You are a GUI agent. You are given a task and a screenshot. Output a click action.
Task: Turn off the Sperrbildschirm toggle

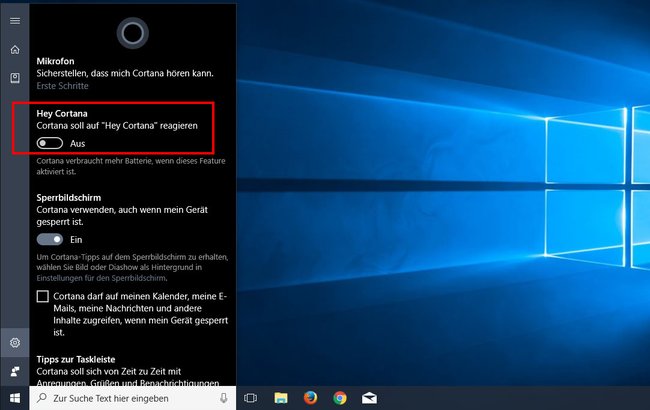click(x=50, y=239)
